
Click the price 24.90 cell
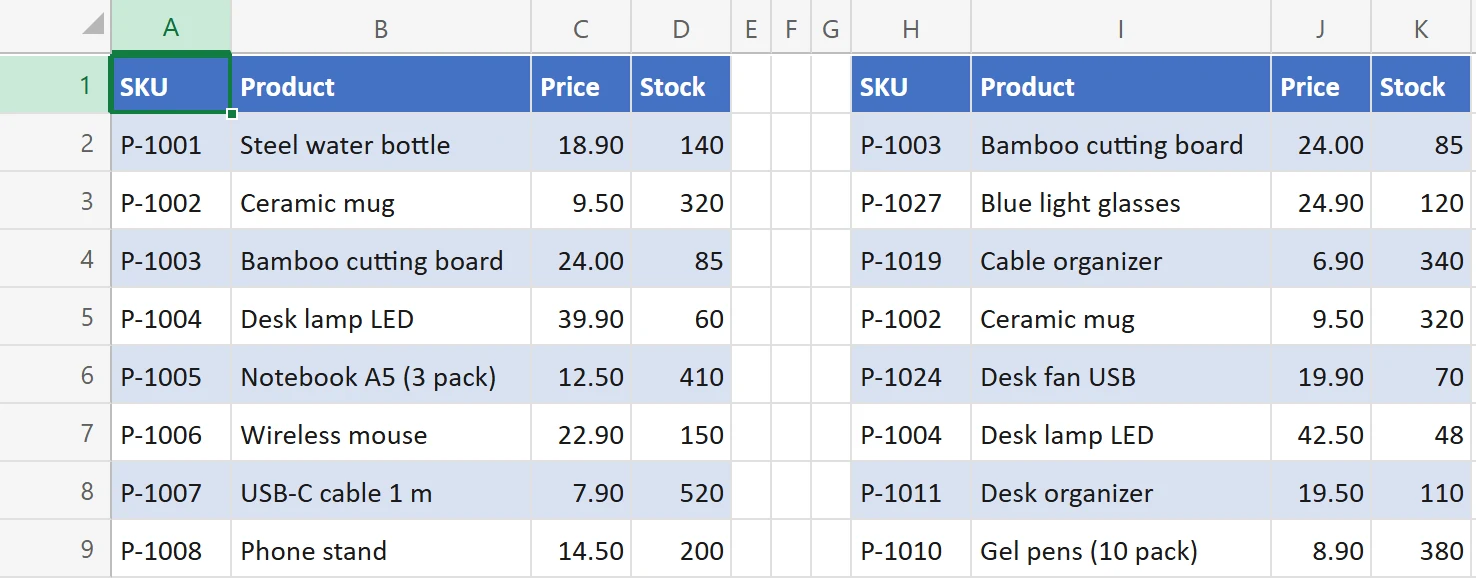point(1321,201)
